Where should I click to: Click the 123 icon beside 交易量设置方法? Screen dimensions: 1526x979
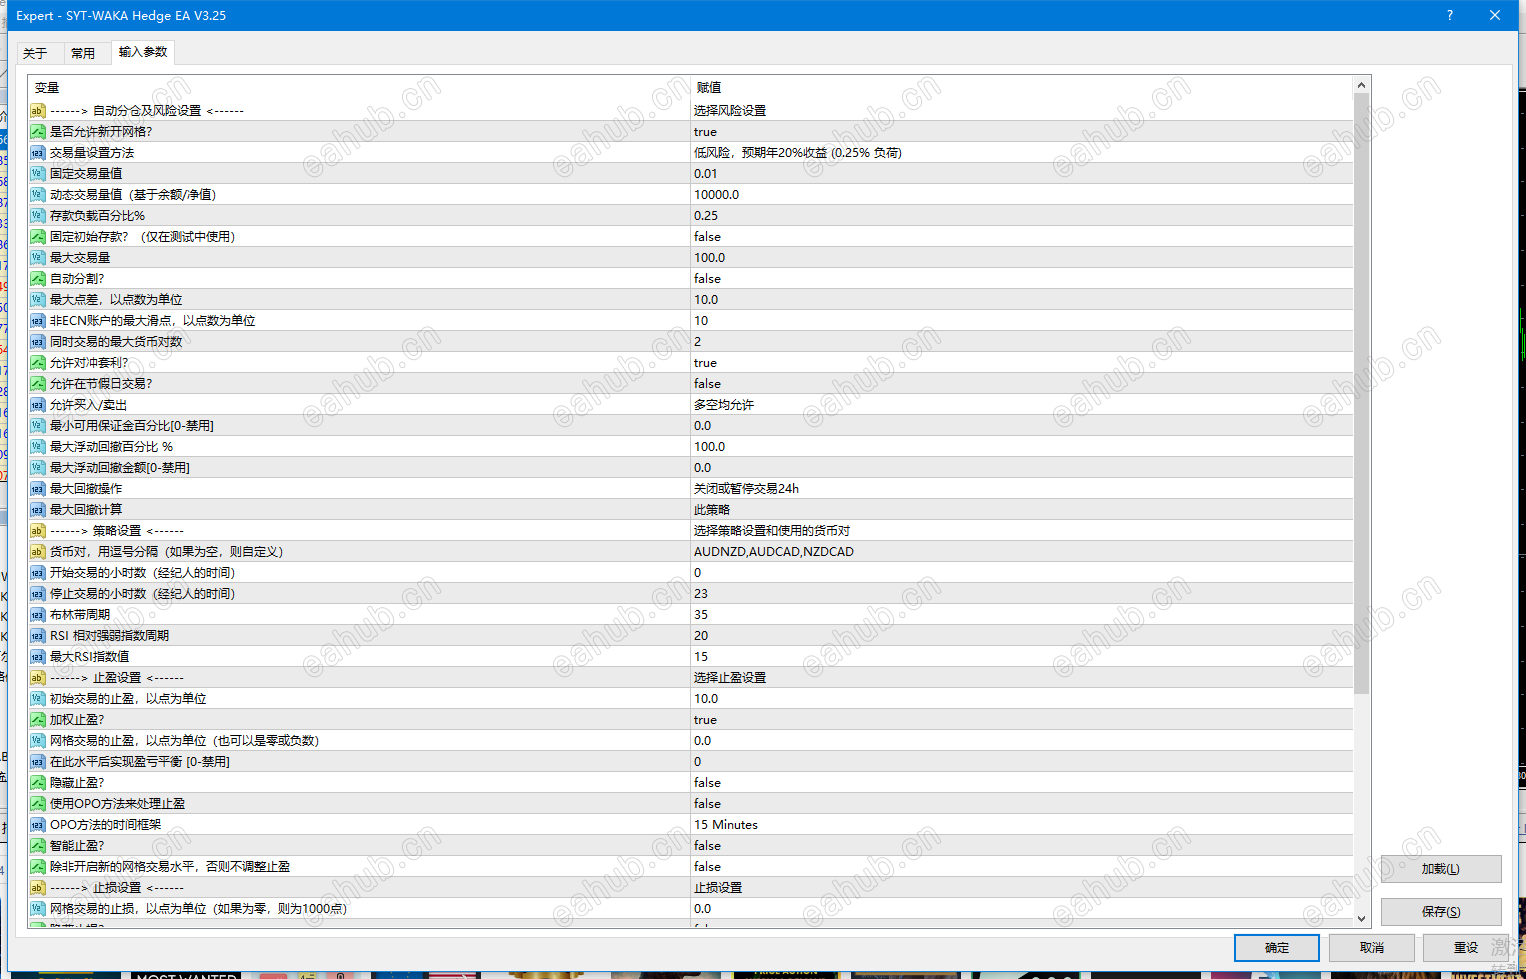click(x=37, y=153)
